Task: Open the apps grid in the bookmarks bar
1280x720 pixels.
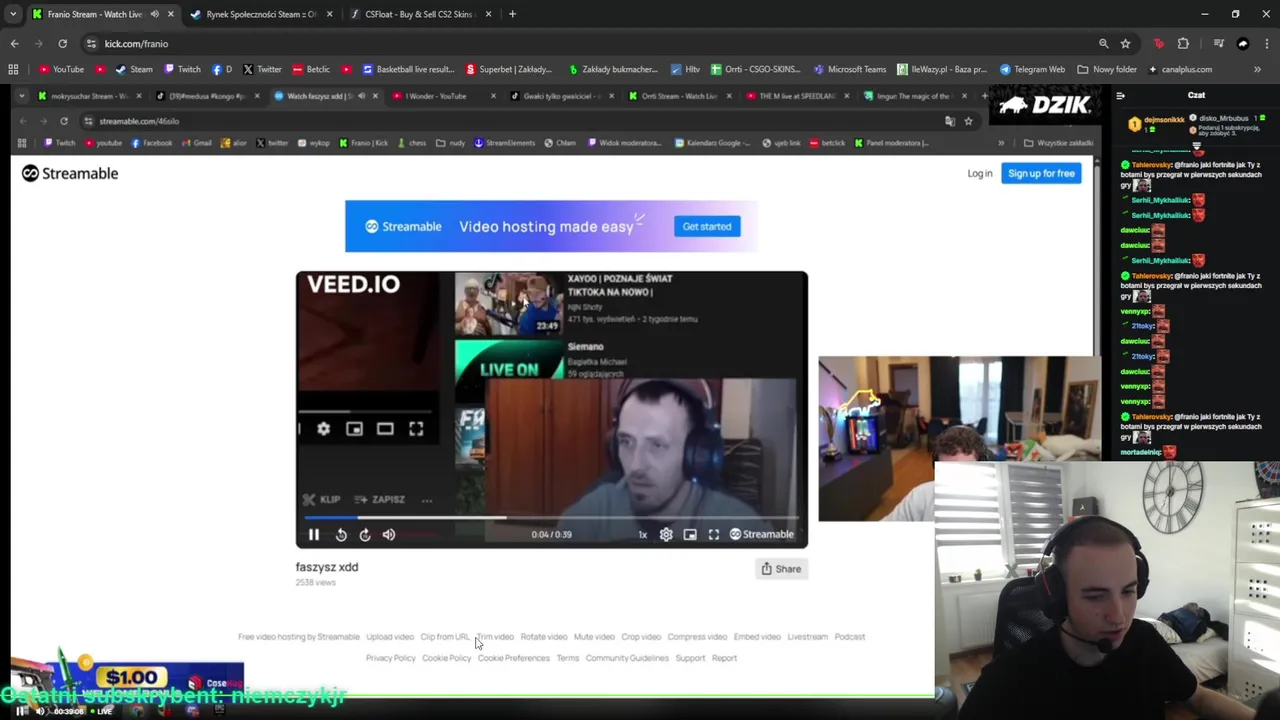Action: (13, 70)
